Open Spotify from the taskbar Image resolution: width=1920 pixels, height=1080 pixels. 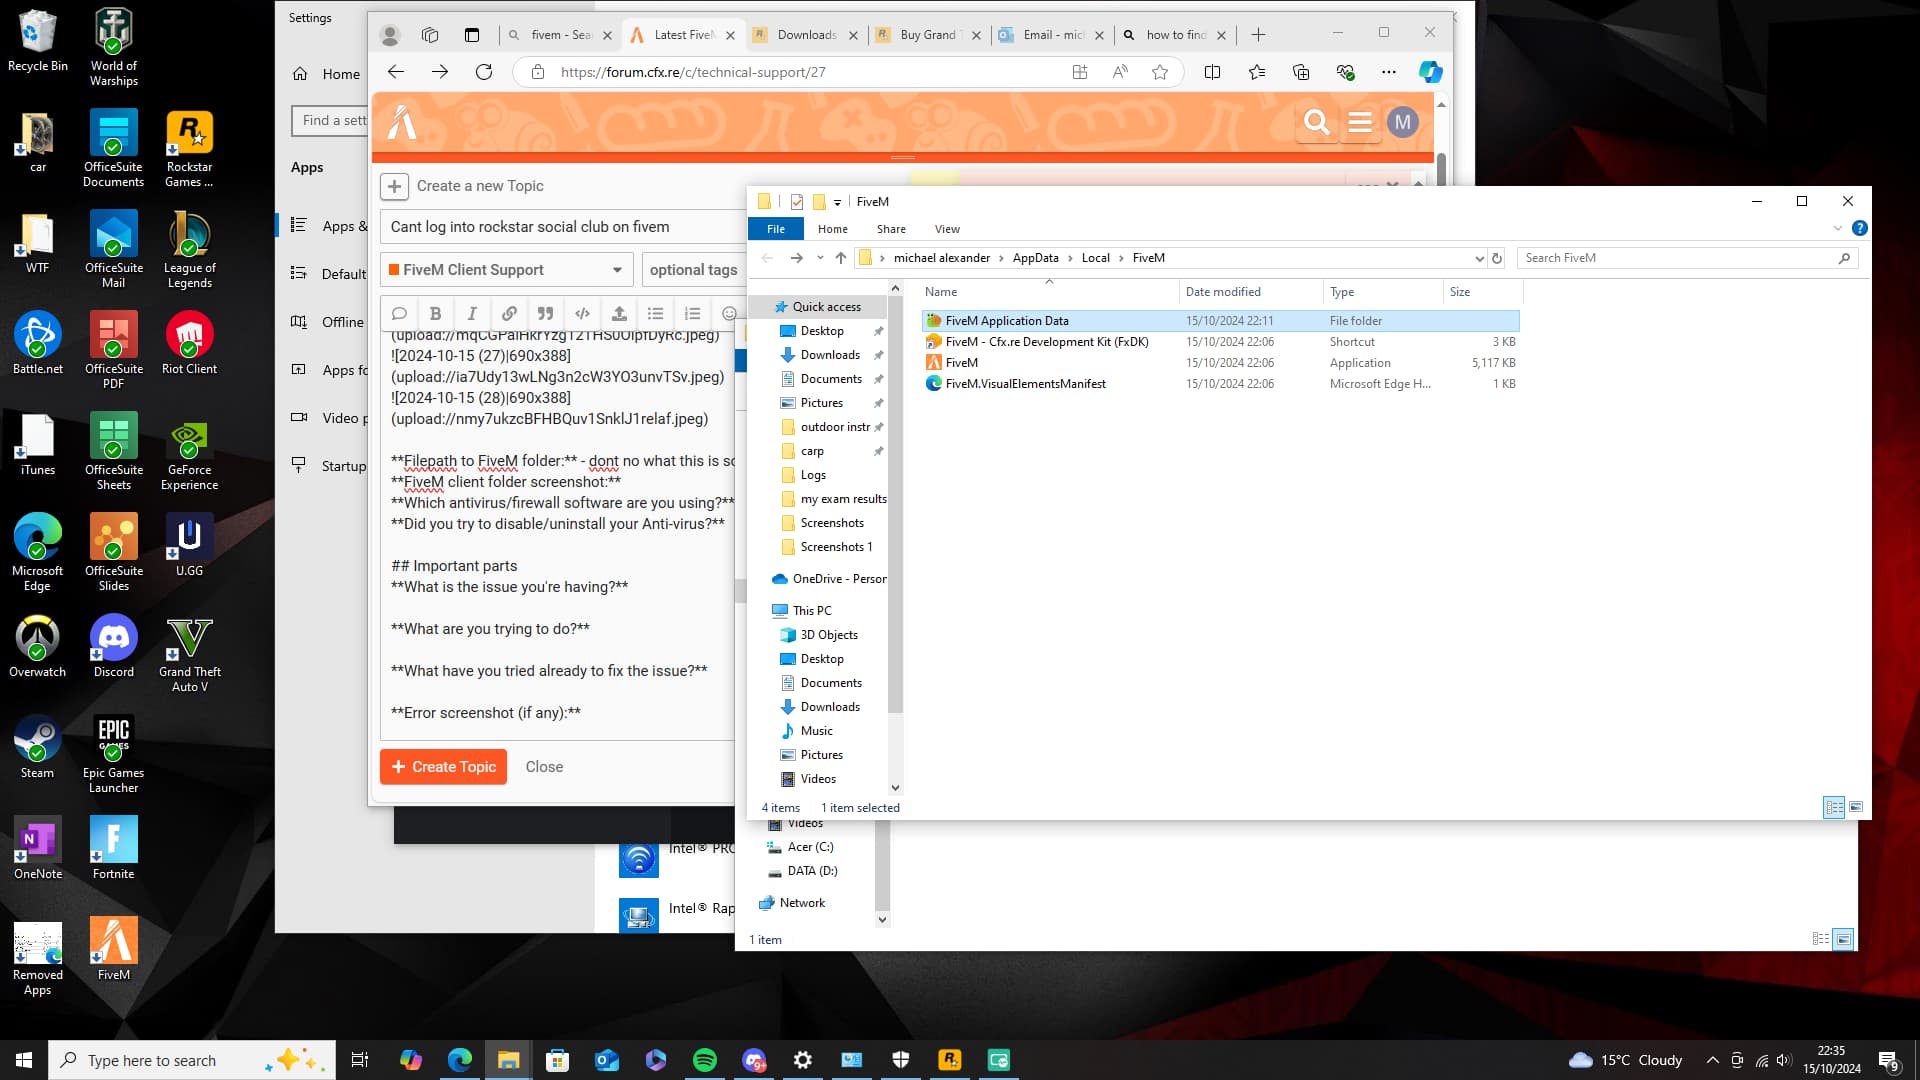pos(705,1060)
